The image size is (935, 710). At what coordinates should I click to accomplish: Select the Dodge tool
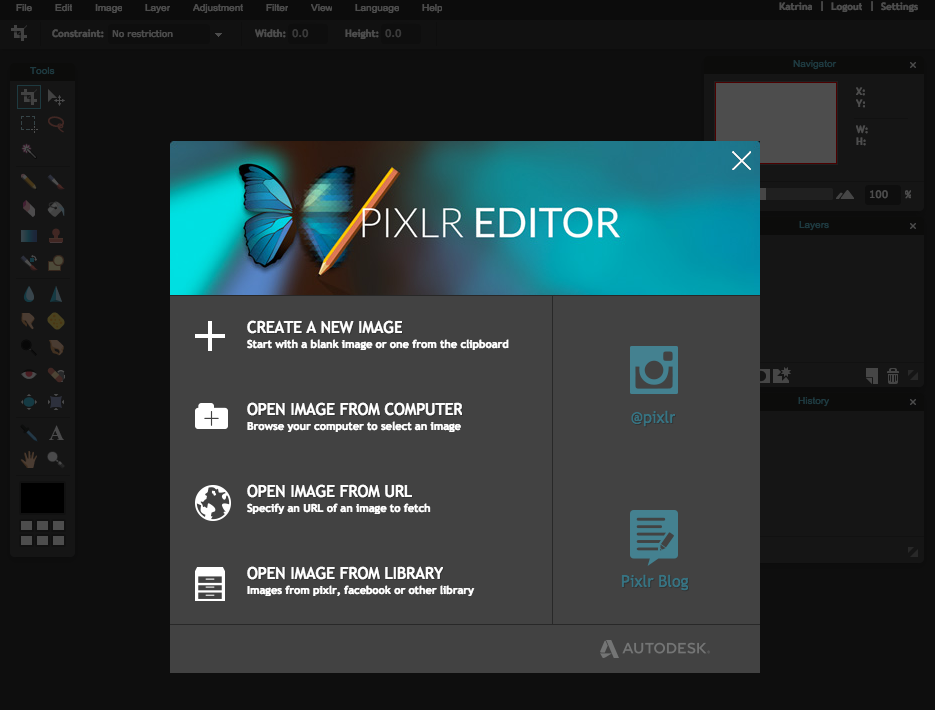click(x=29, y=347)
